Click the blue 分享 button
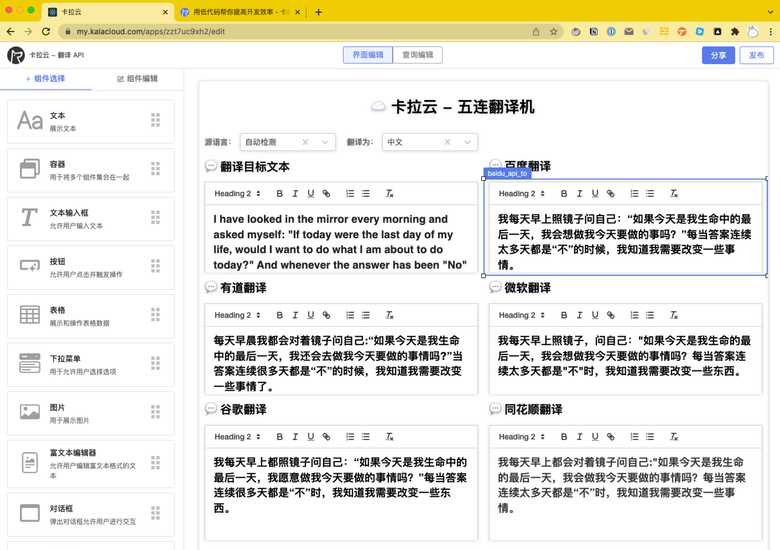Screen dimensions: 780x550 tap(718, 55)
